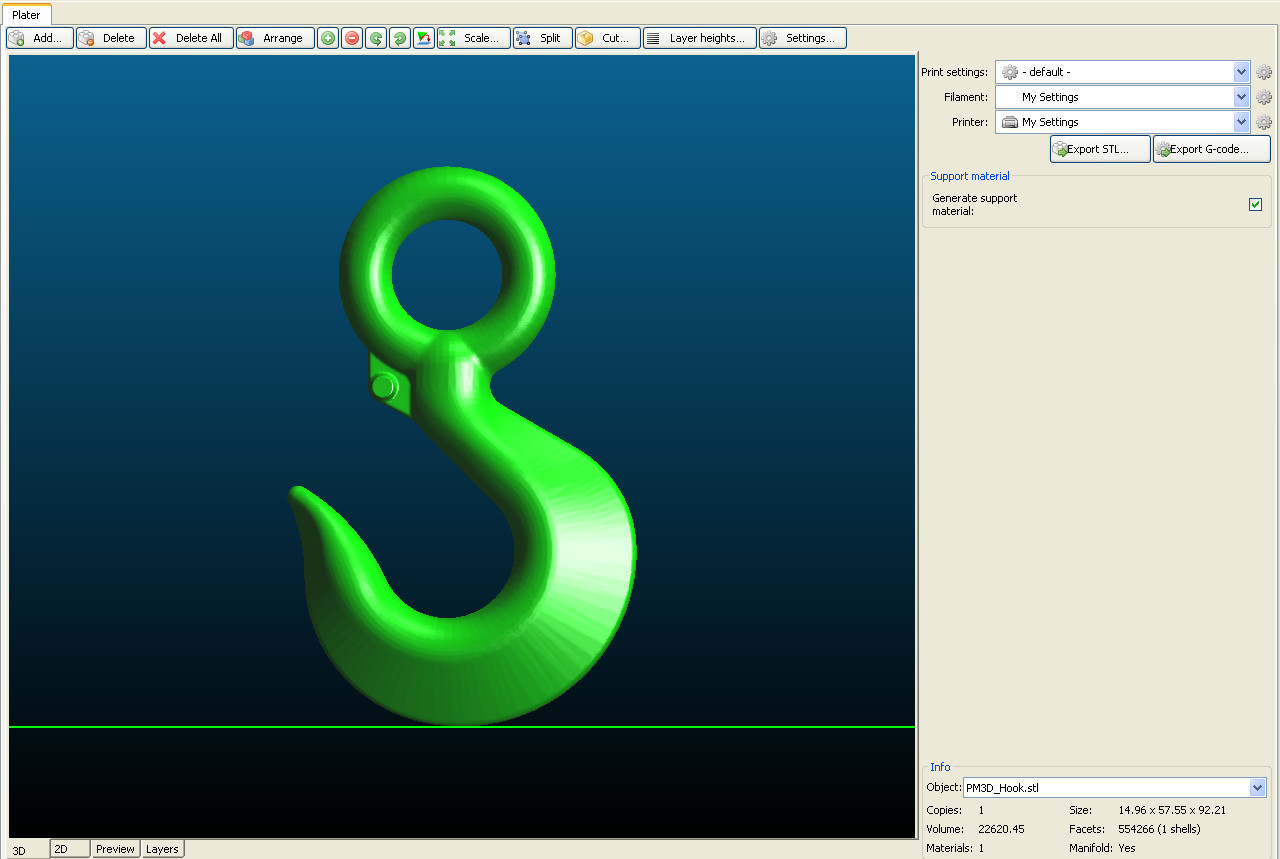This screenshot has width=1280, height=859.
Task: Open the Layer heights editor
Action: (x=699, y=37)
